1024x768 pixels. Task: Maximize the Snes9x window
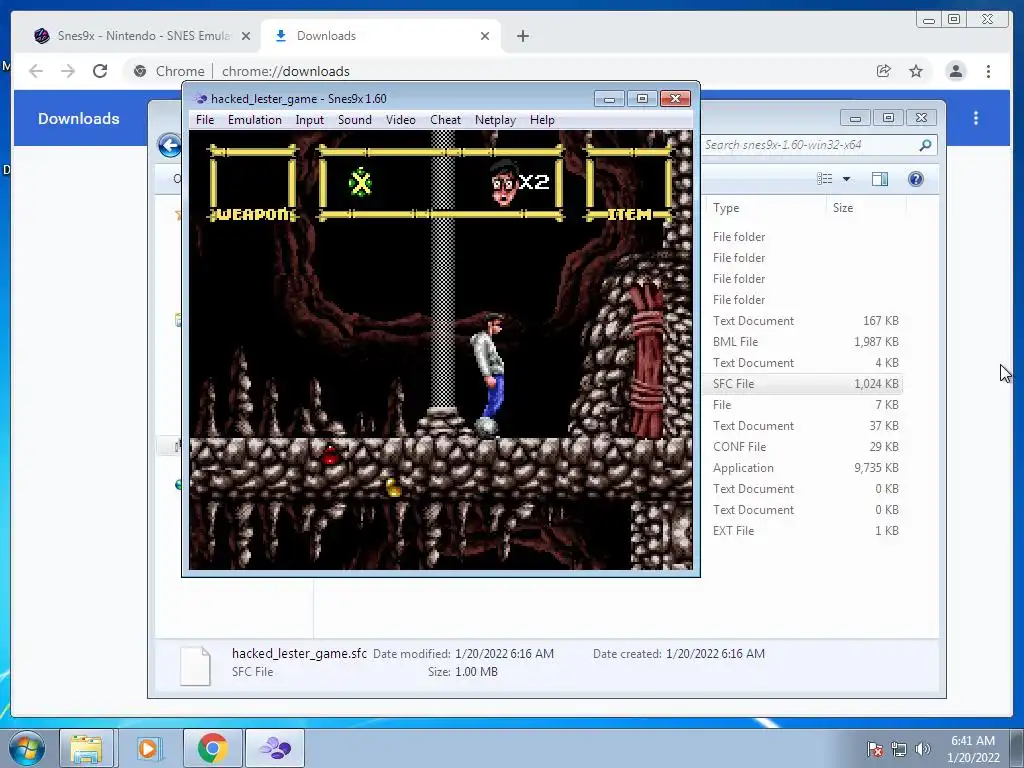tap(642, 99)
